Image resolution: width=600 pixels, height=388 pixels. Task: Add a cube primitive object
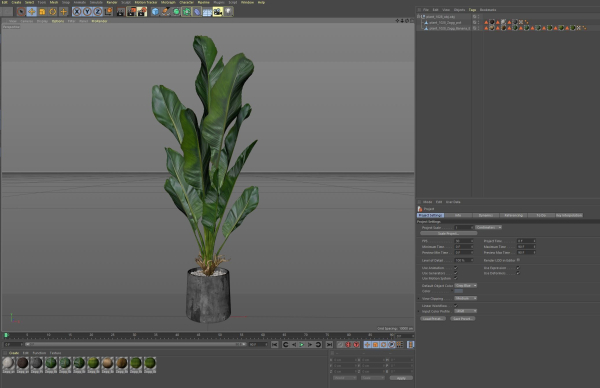coord(155,12)
